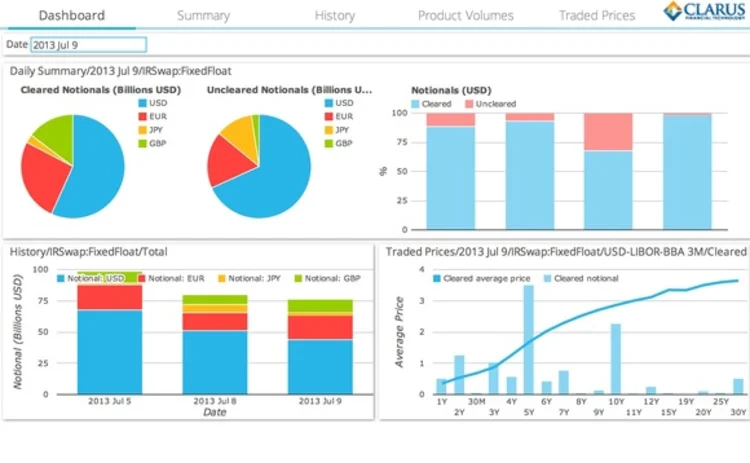Switch to the Summary tab

(x=203, y=16)
